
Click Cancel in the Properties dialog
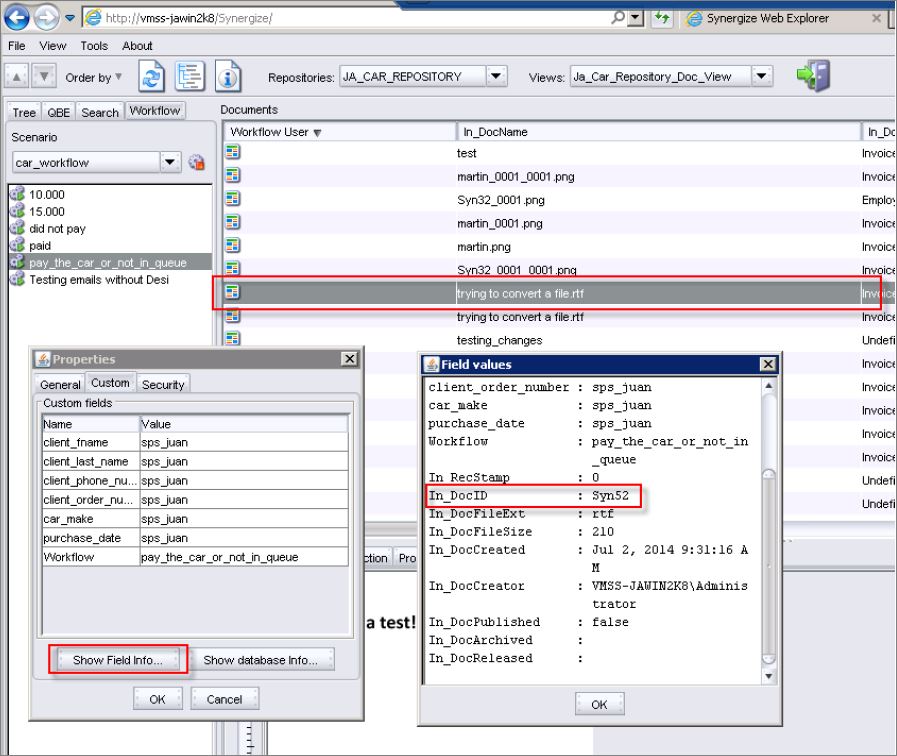[x=224, y=699]
